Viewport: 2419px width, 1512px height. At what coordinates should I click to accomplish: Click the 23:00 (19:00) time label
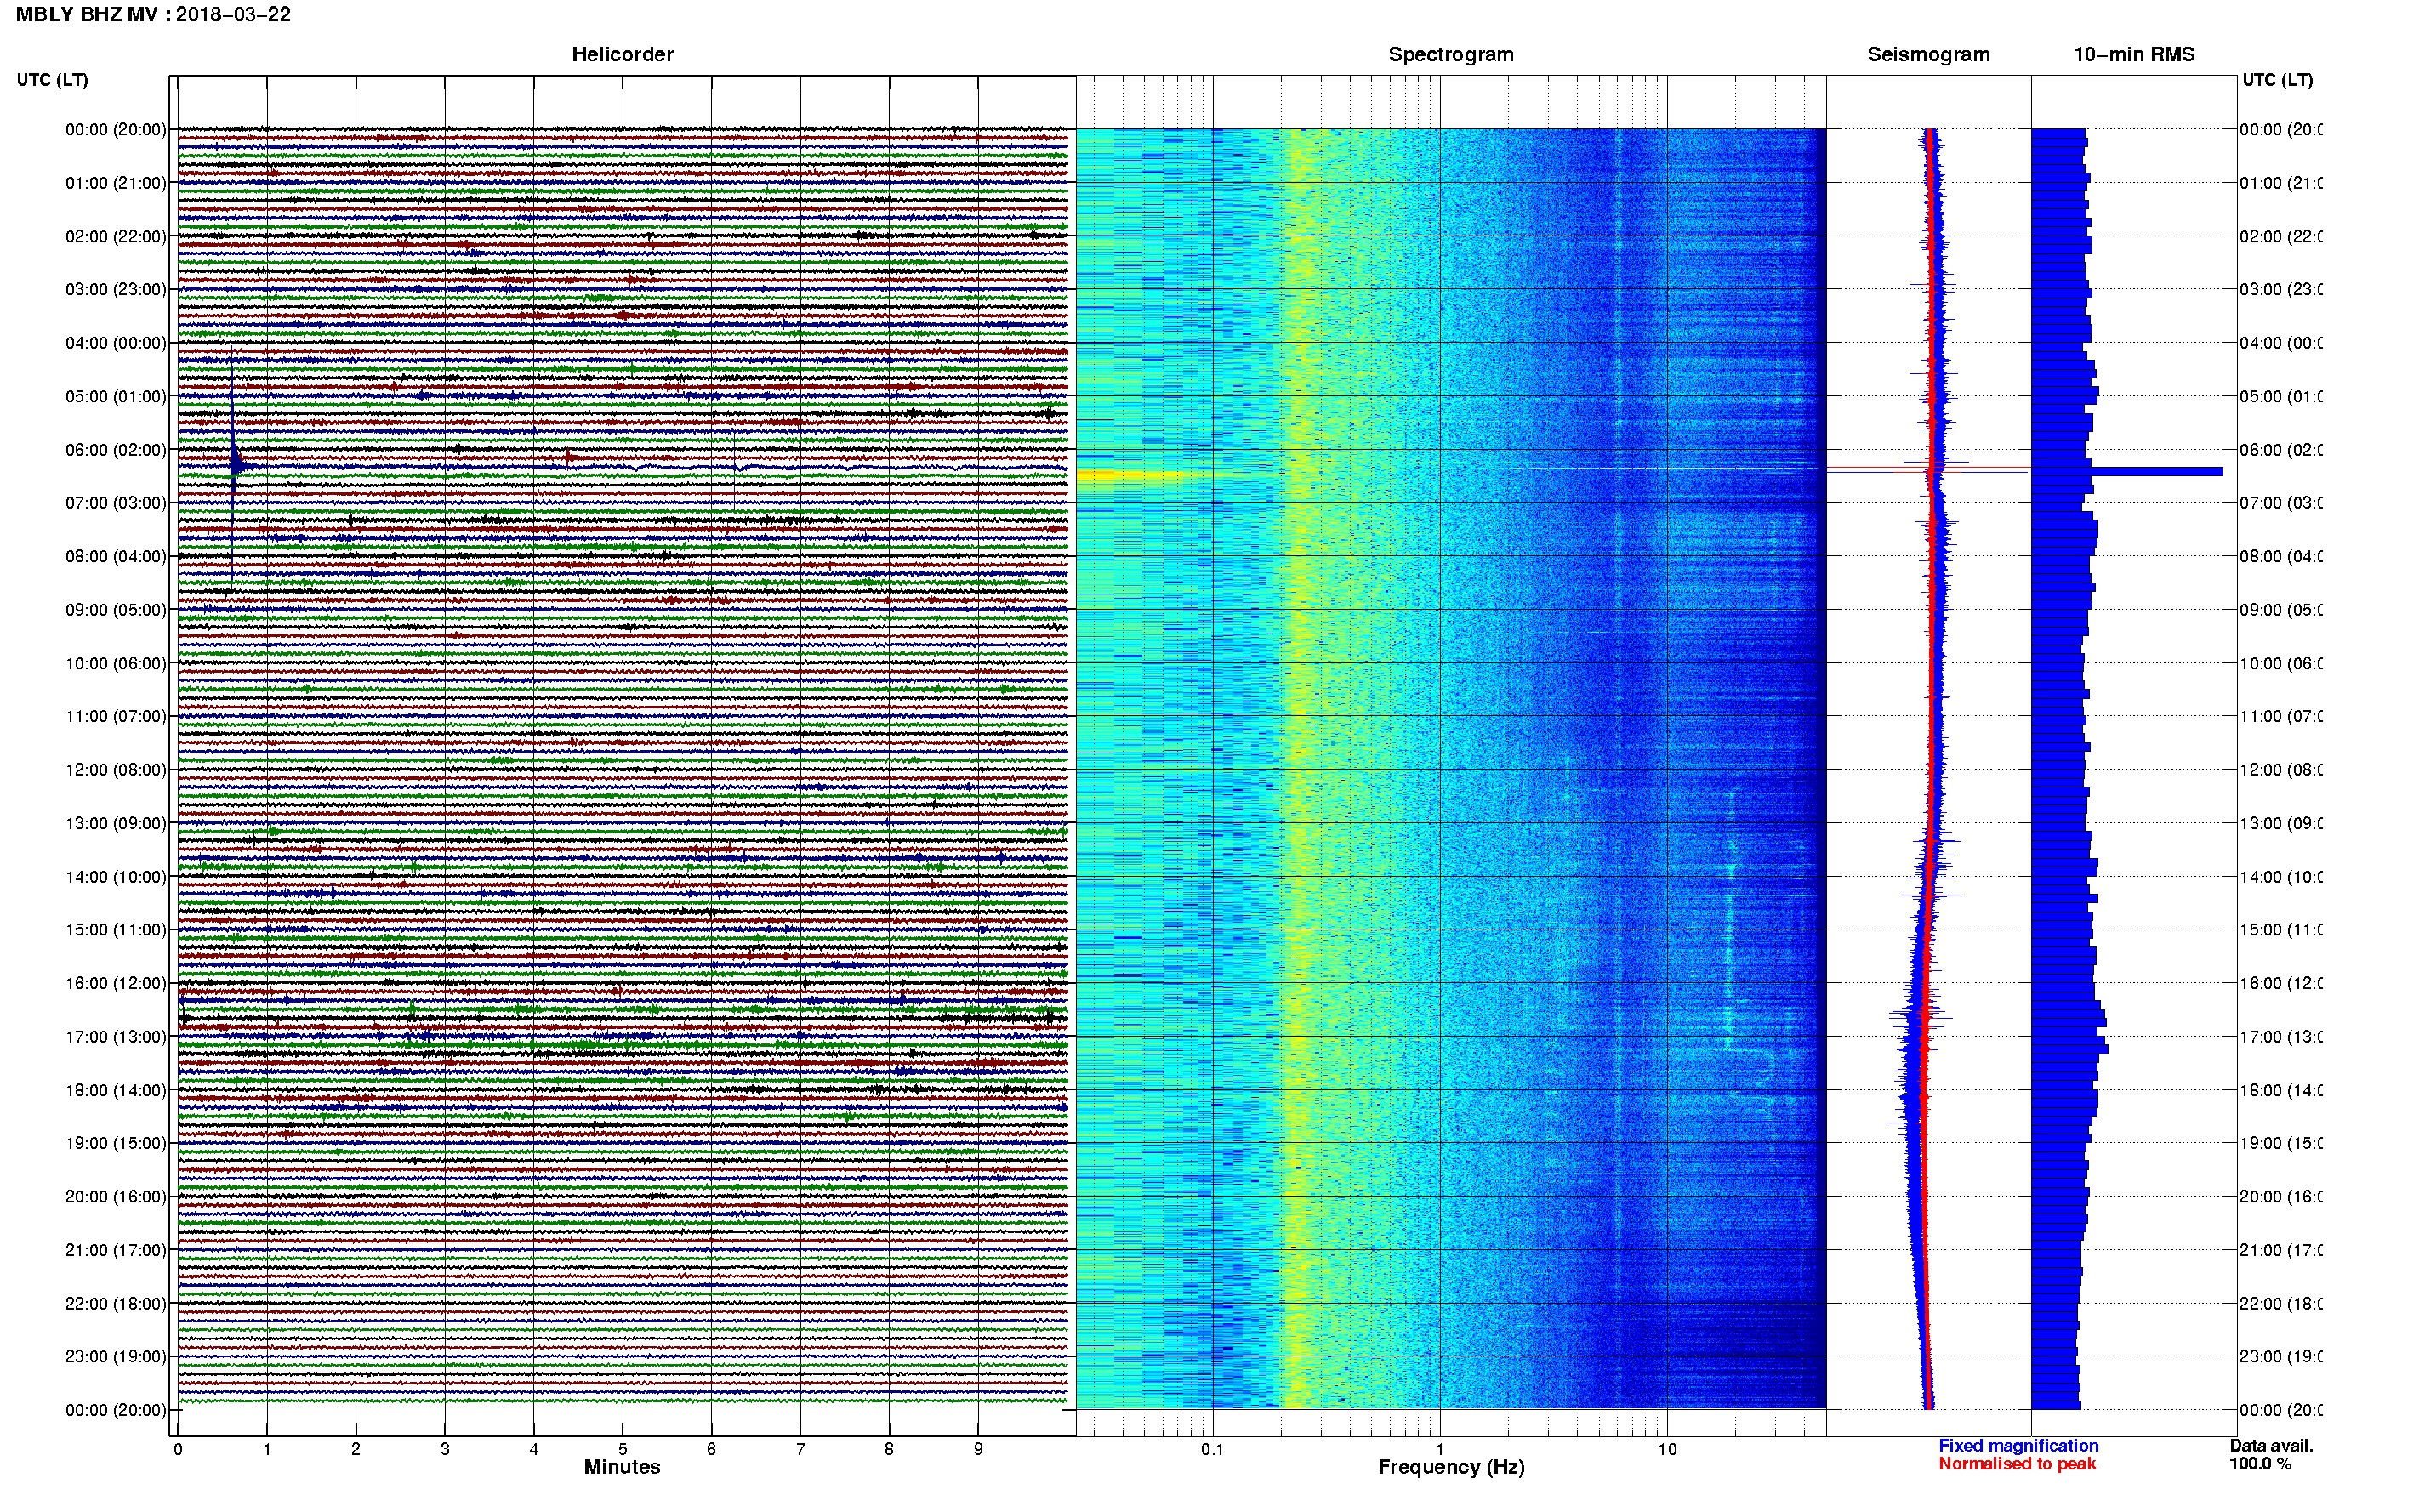[x=116, y=1357]
